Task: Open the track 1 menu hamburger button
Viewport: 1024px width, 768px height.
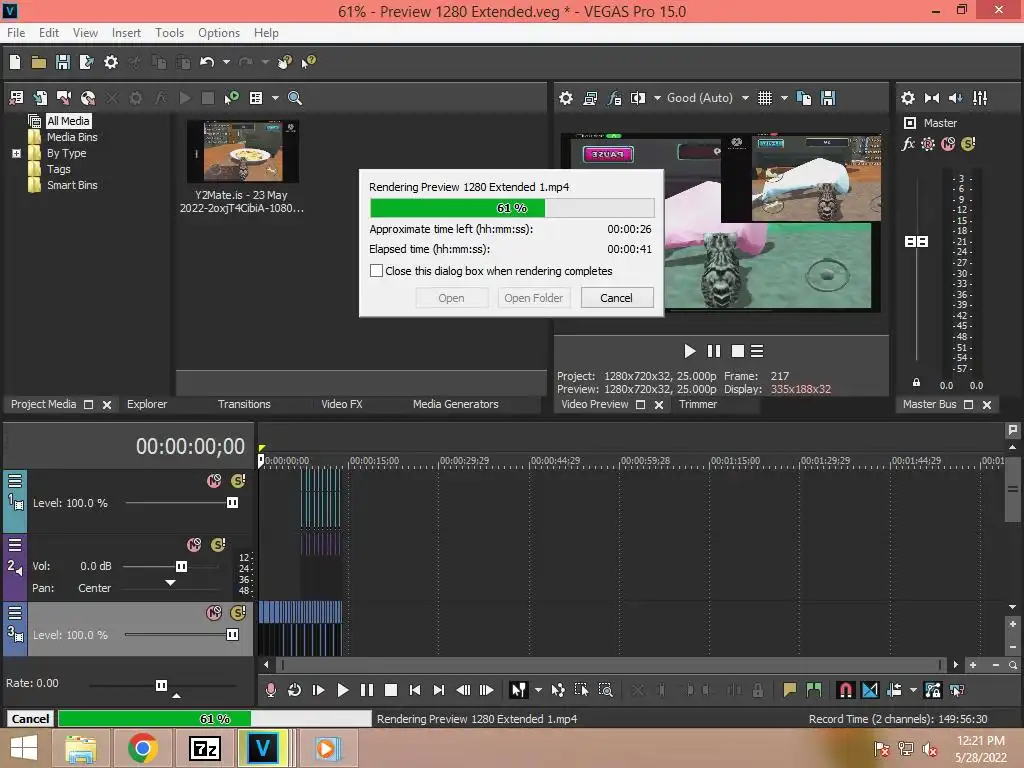Action: click(x=14, y=481)
